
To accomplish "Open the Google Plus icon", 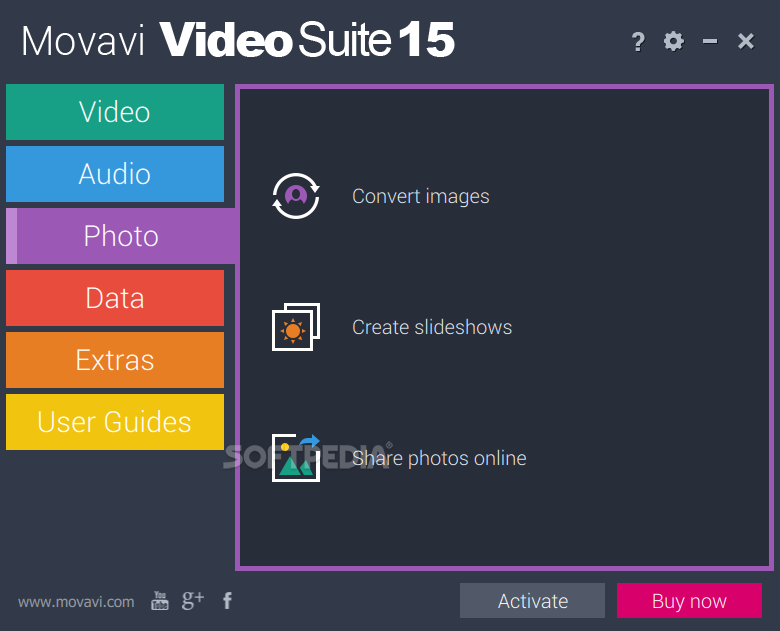I will [193, 600].
